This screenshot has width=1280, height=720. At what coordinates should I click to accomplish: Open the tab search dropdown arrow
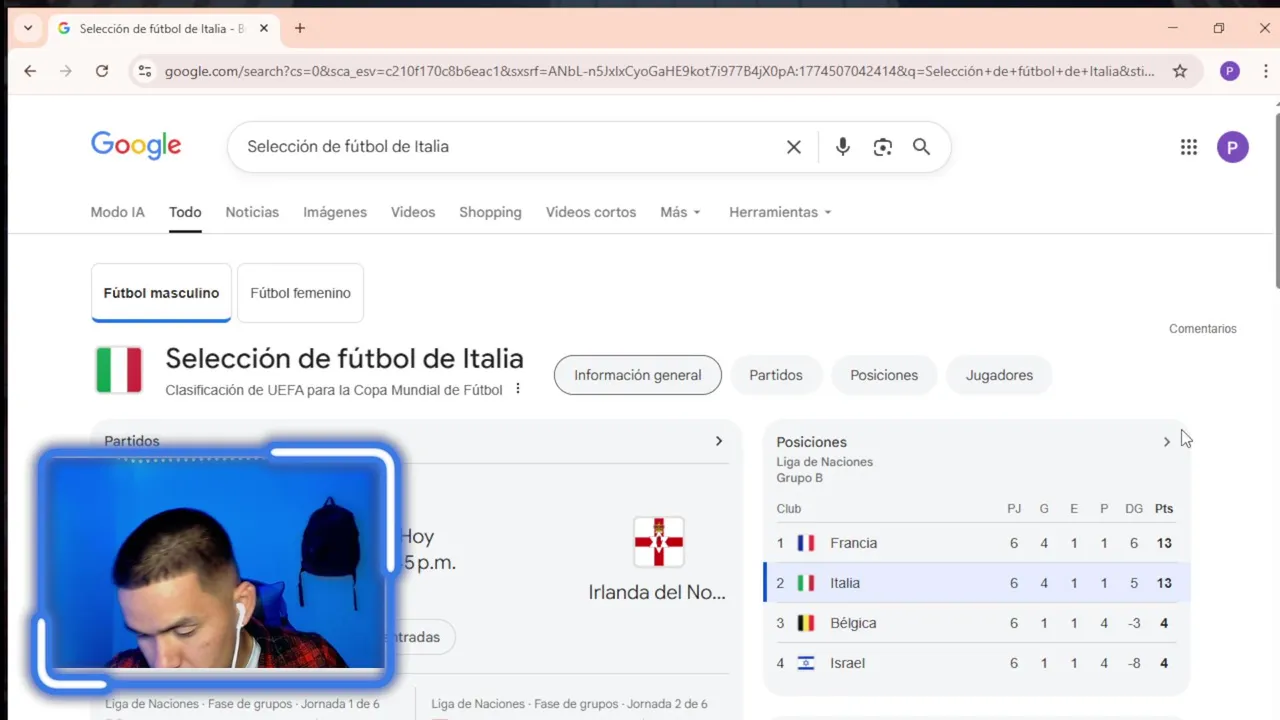(x=28, y=28)
